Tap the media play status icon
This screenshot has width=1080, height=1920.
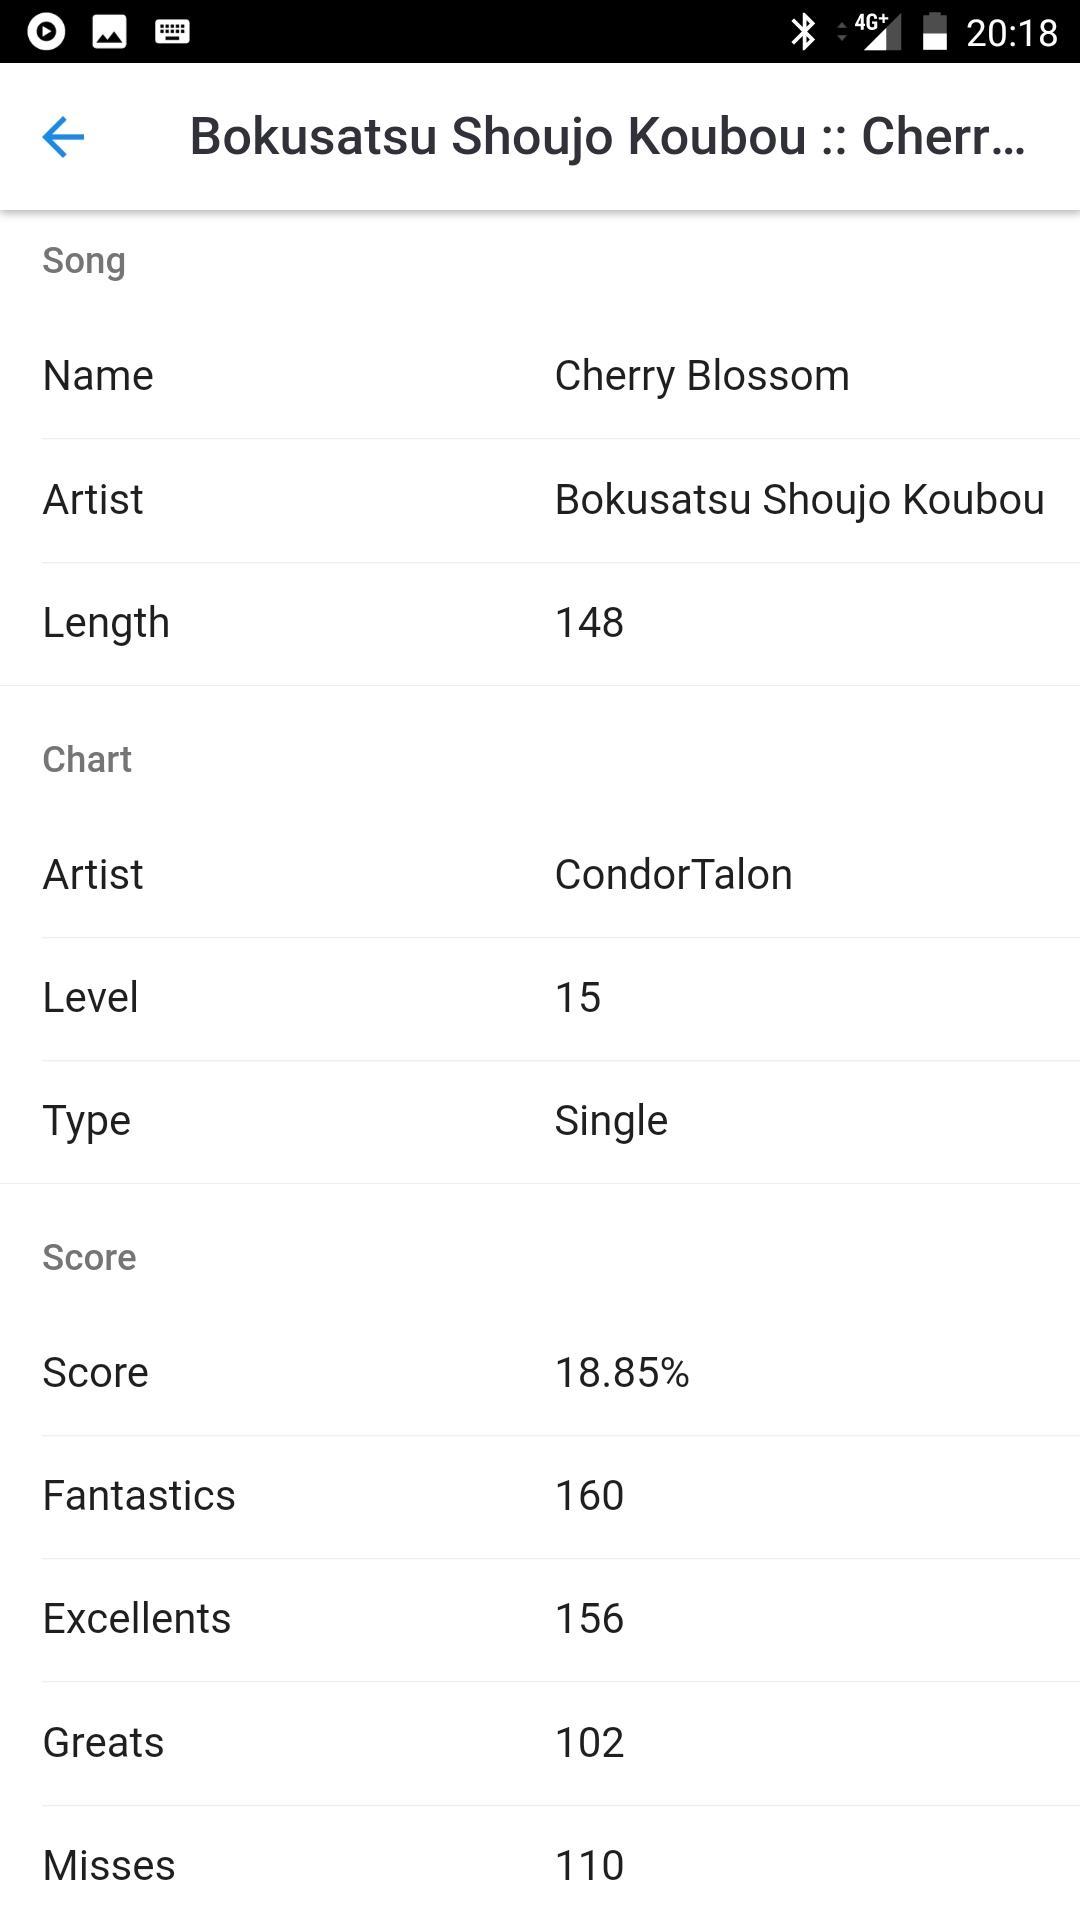pos(46,31)
